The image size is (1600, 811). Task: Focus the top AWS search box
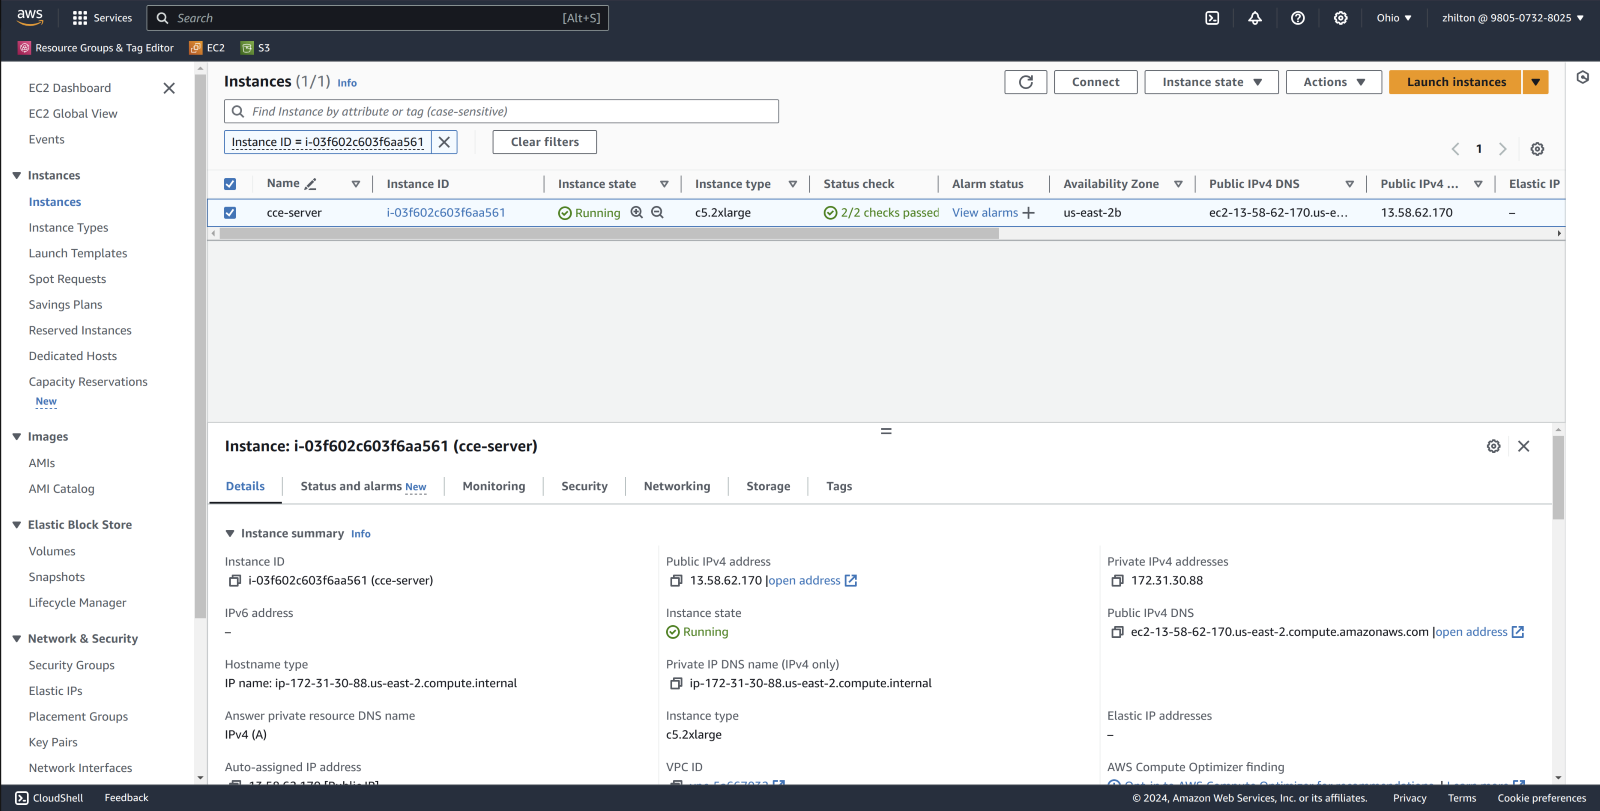click(x=378, y=18)
